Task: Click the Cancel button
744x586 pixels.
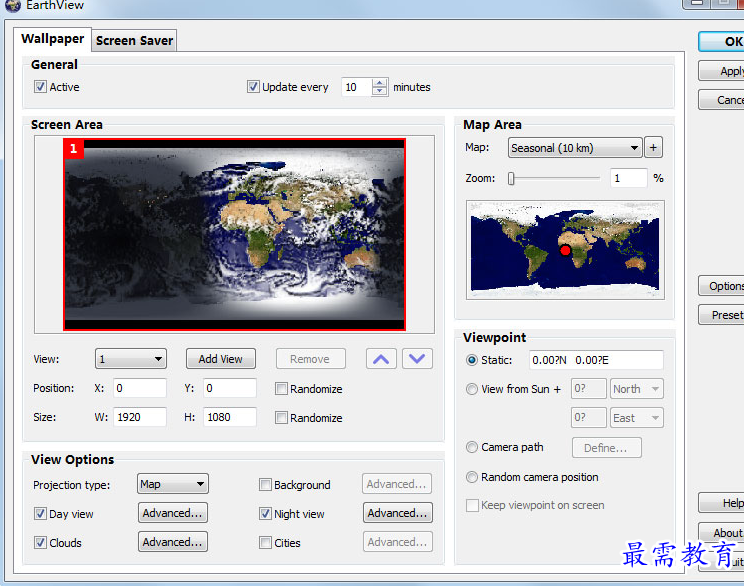Action: 721,100
